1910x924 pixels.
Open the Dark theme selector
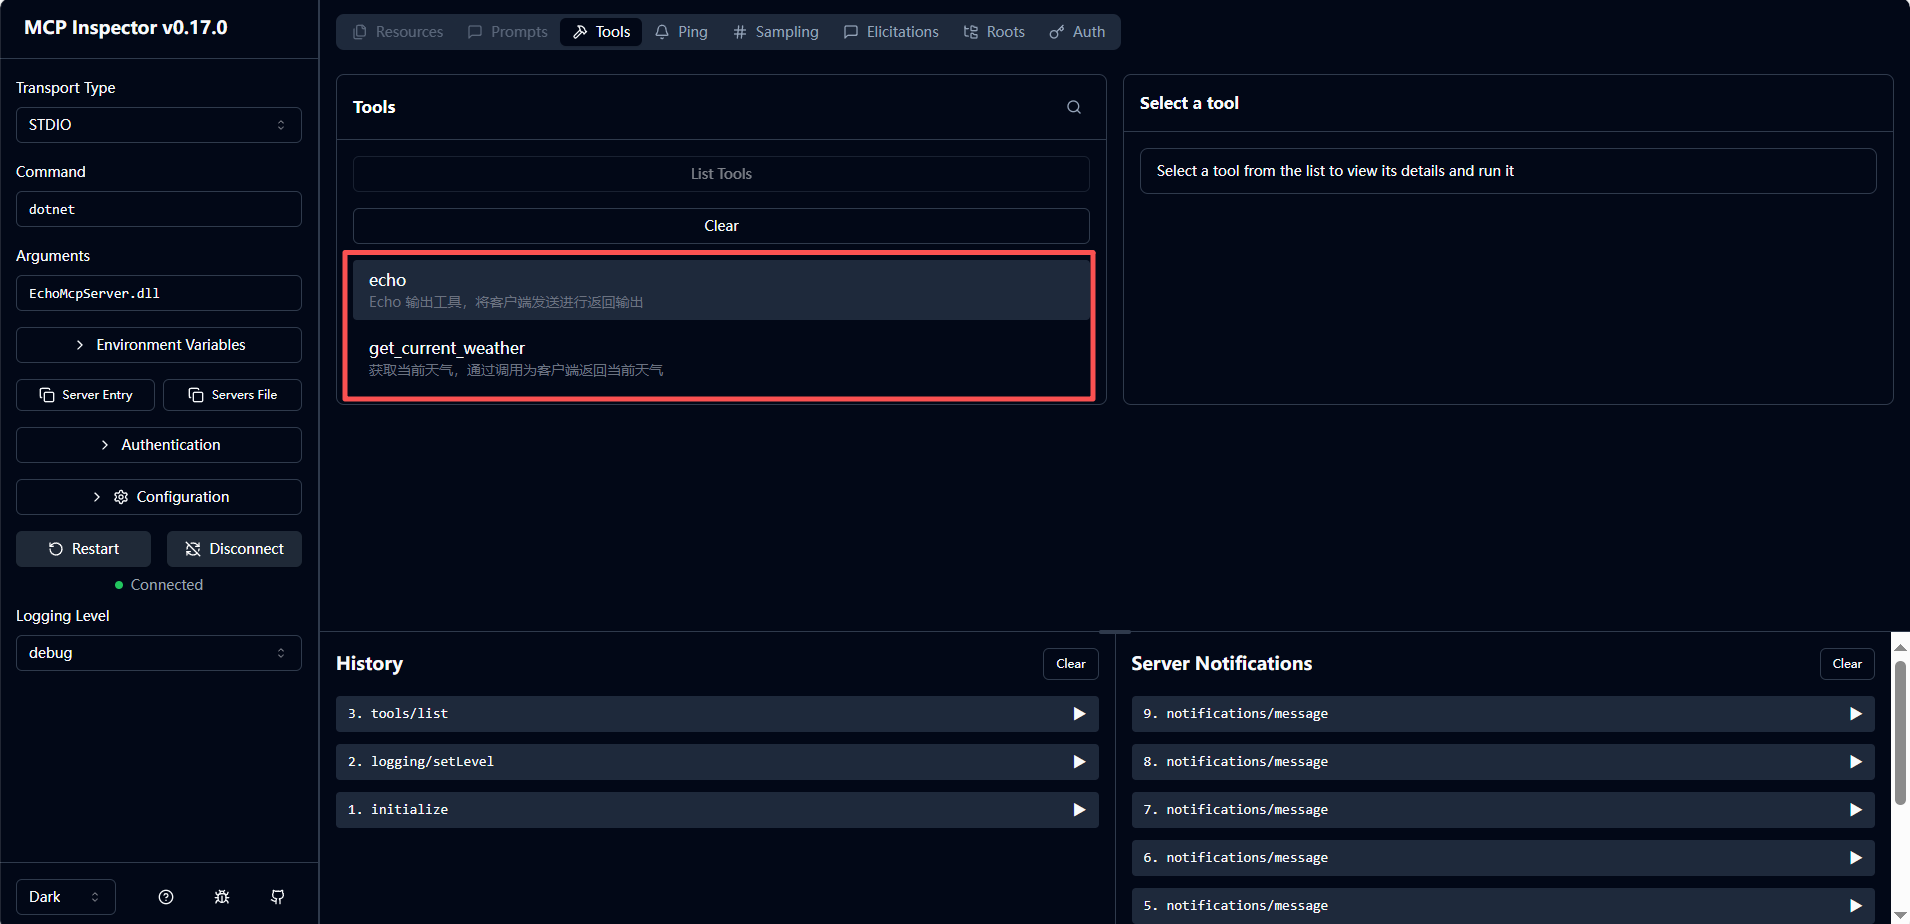[66, 897]
